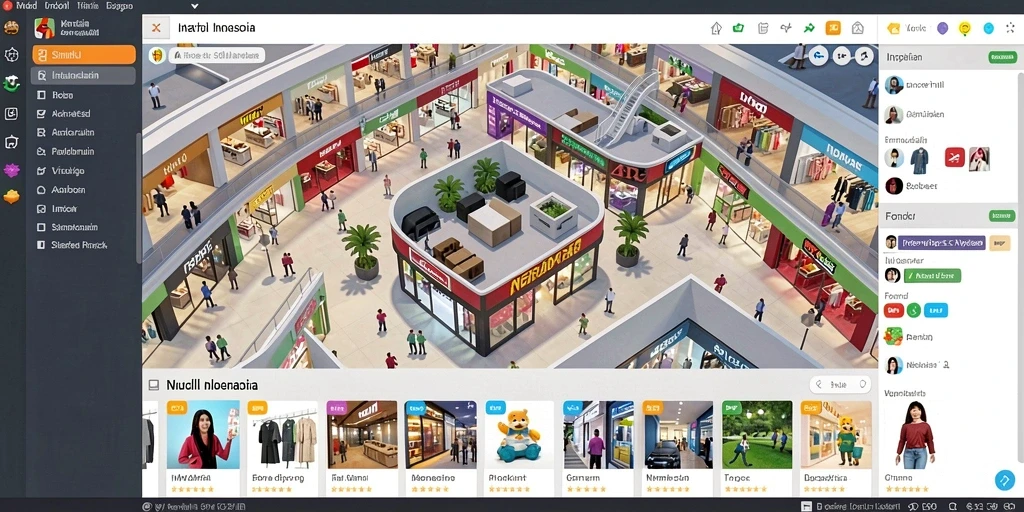1024x512 pixels.
Task: Click the green circle tag beside the red pill
Action: coord(914,310)
